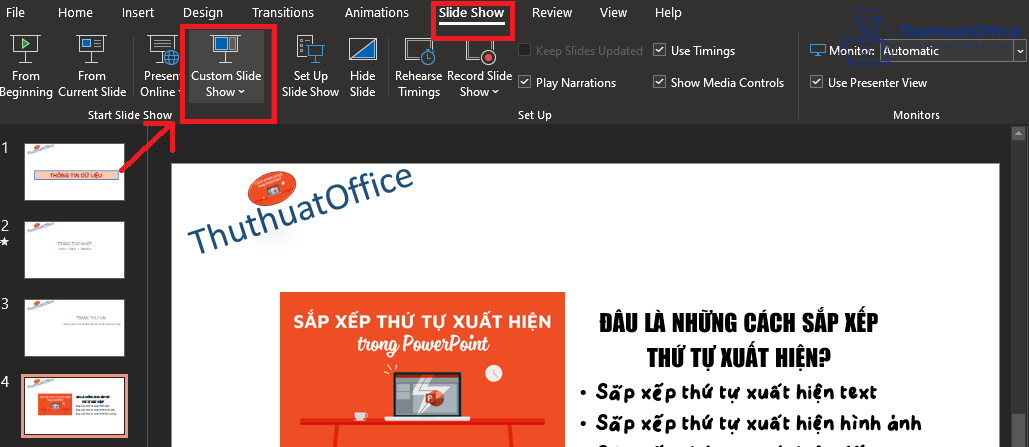Uncheck the Use Timings checkbox

coord(660,51)
